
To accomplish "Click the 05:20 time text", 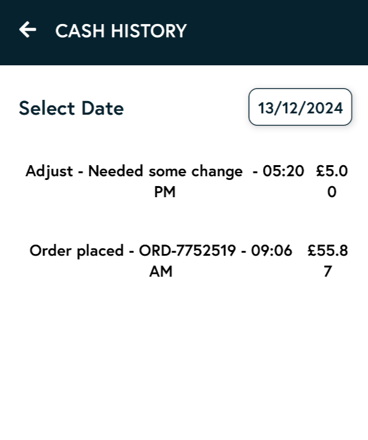I will 283,171.
